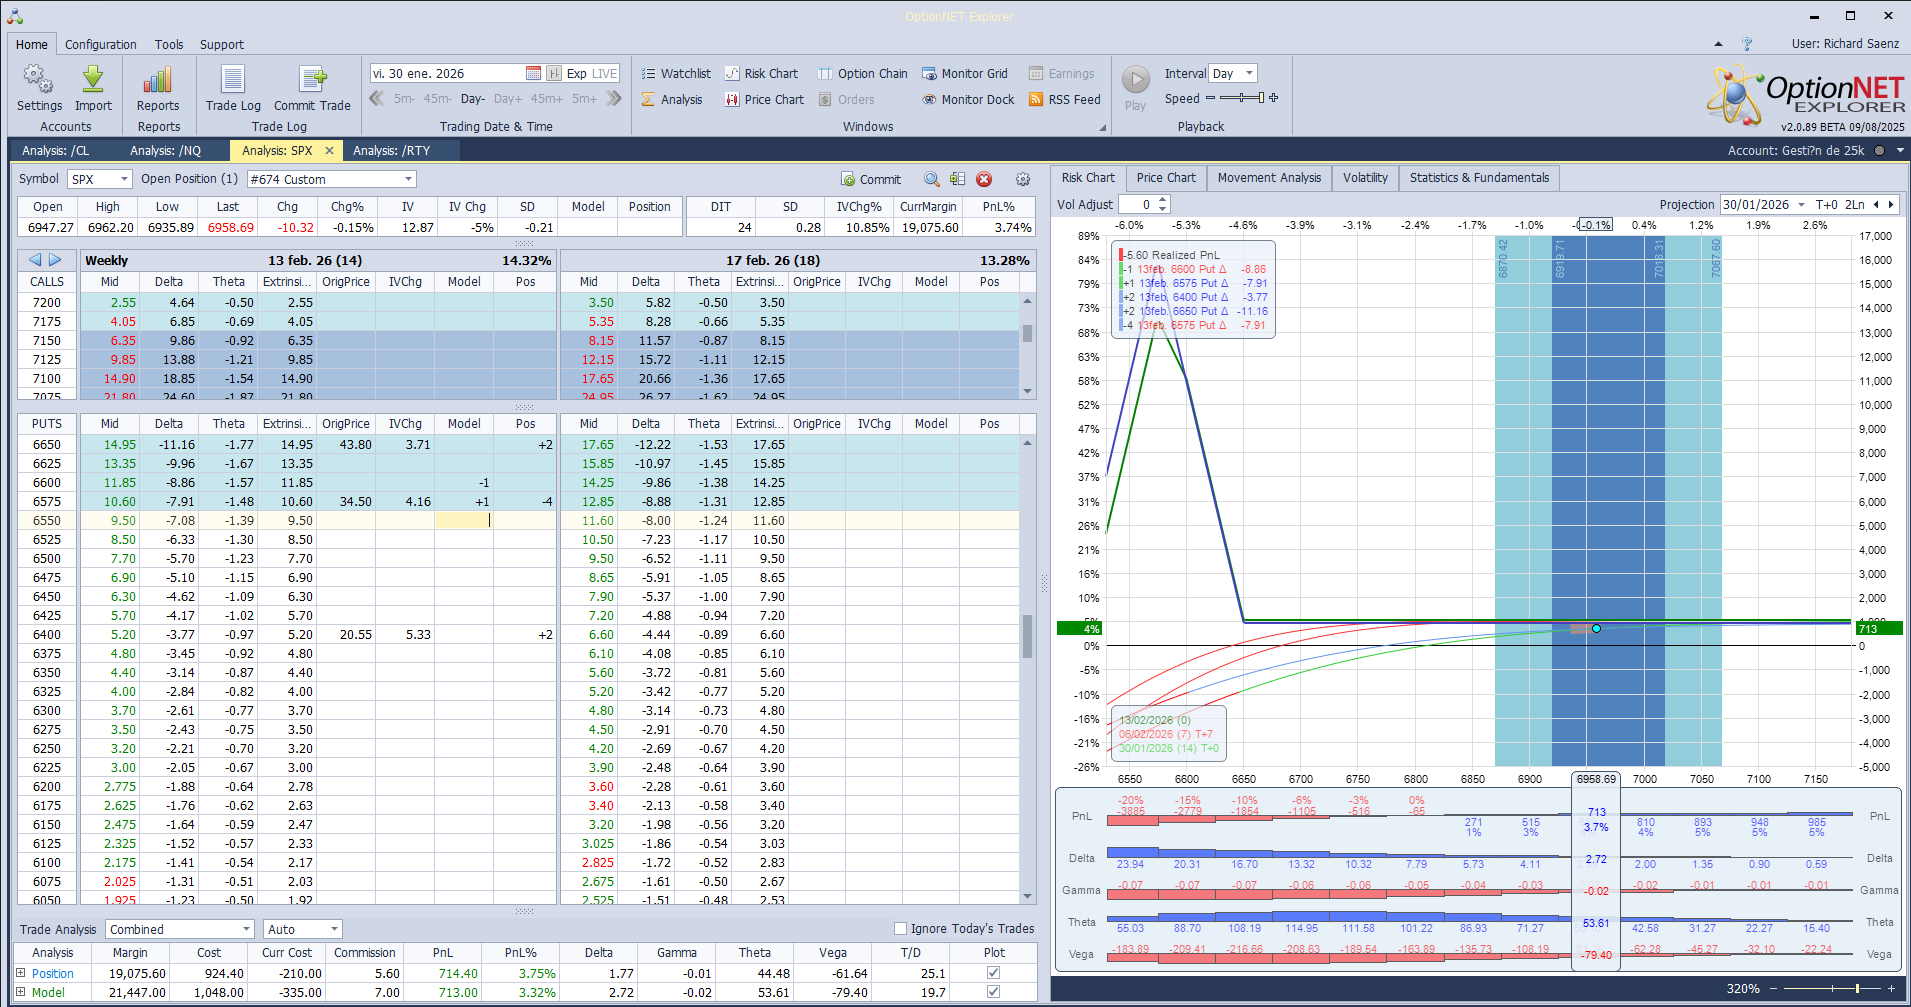Image resolution: width=1911 pixels, height=1007 pixels.
Task: Expand the Position row in Trade Analysis
Action: tap(21, 973)
